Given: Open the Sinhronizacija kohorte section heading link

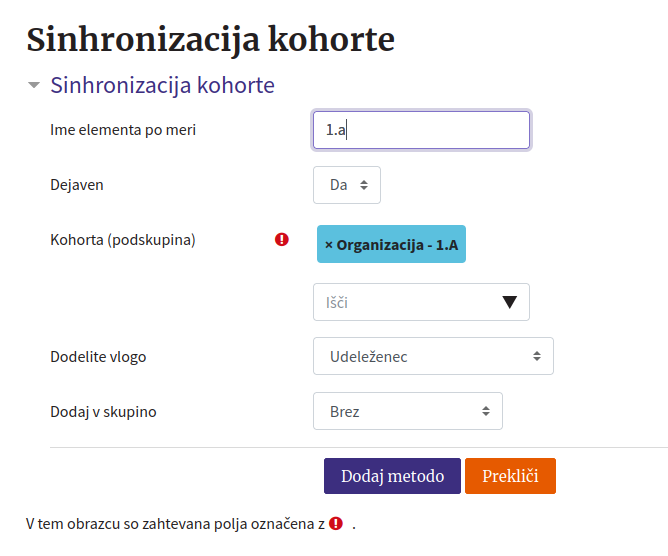Looking at the screenshot, I should coord(162,85).
